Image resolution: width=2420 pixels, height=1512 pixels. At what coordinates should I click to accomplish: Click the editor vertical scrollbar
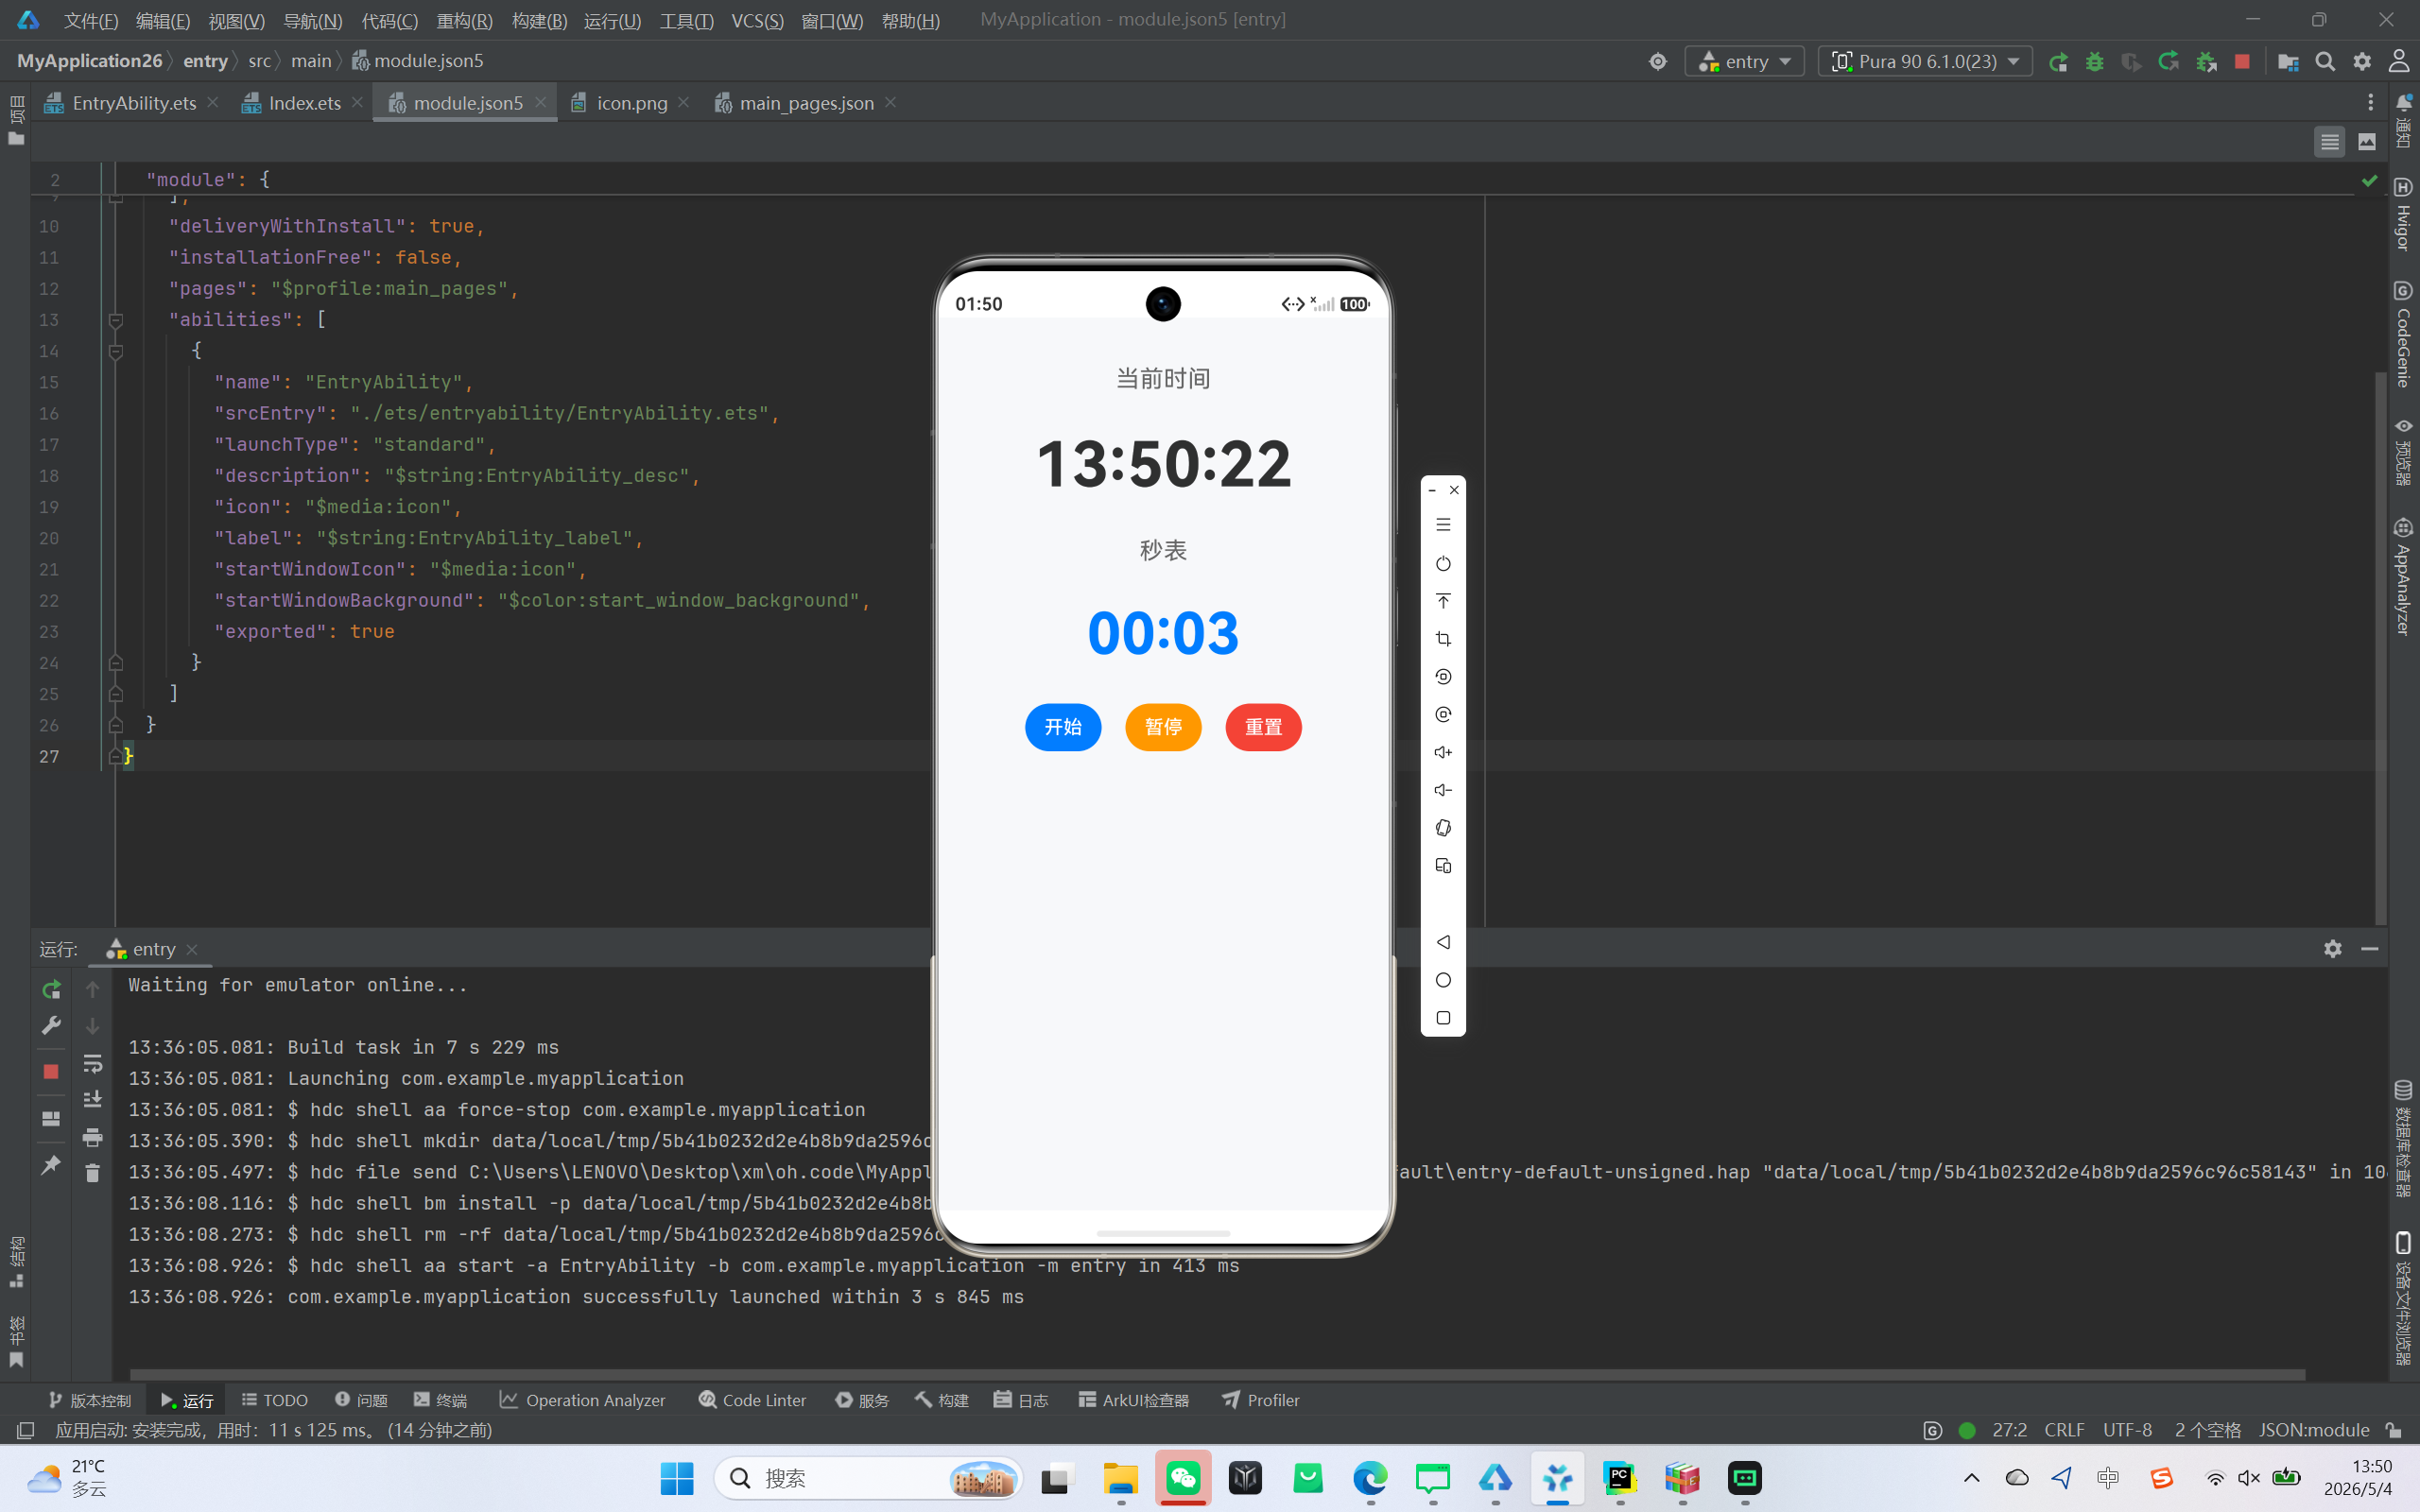(x=2381, y=648)
